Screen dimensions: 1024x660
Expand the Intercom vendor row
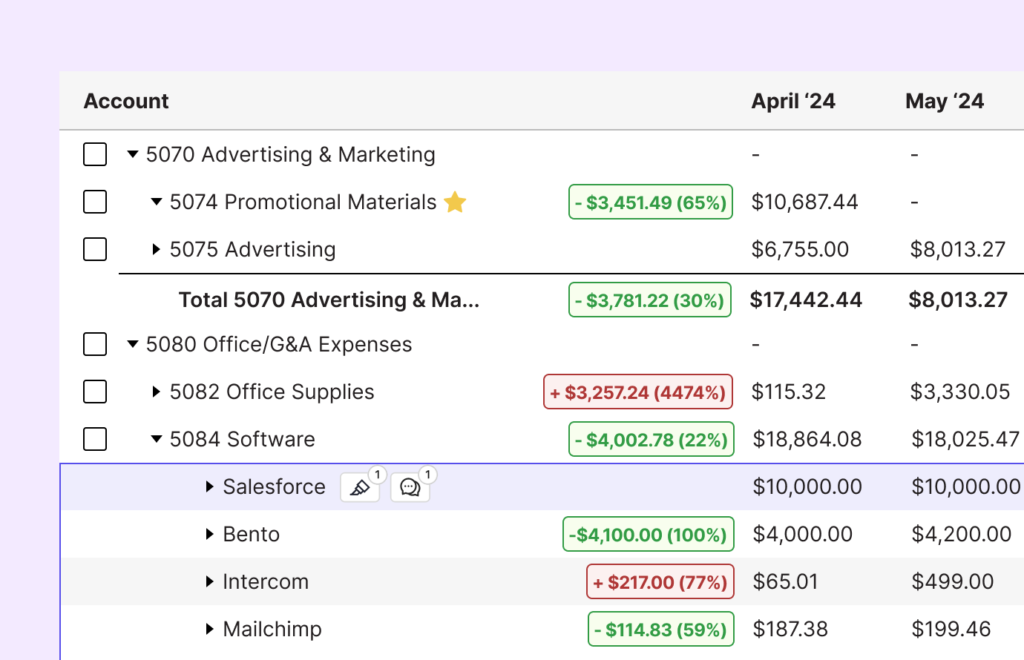click(x=209, y=582)
